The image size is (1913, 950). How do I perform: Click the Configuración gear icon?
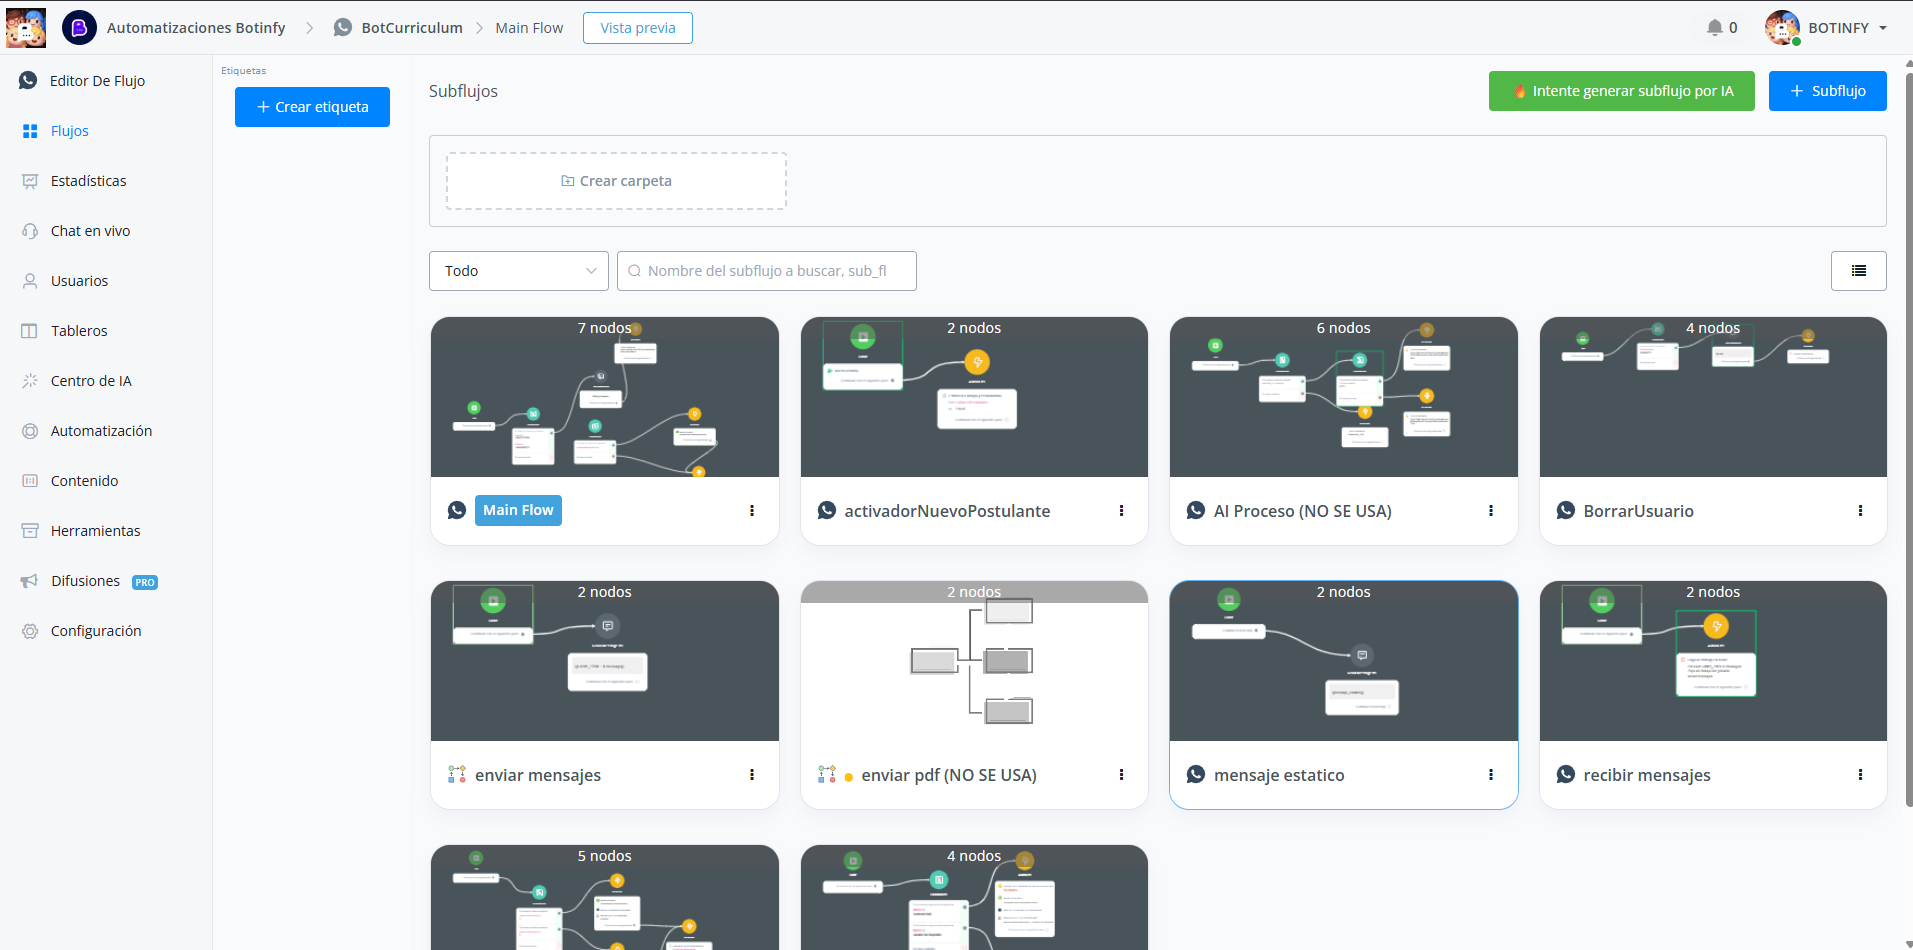[x=30, y=631]
